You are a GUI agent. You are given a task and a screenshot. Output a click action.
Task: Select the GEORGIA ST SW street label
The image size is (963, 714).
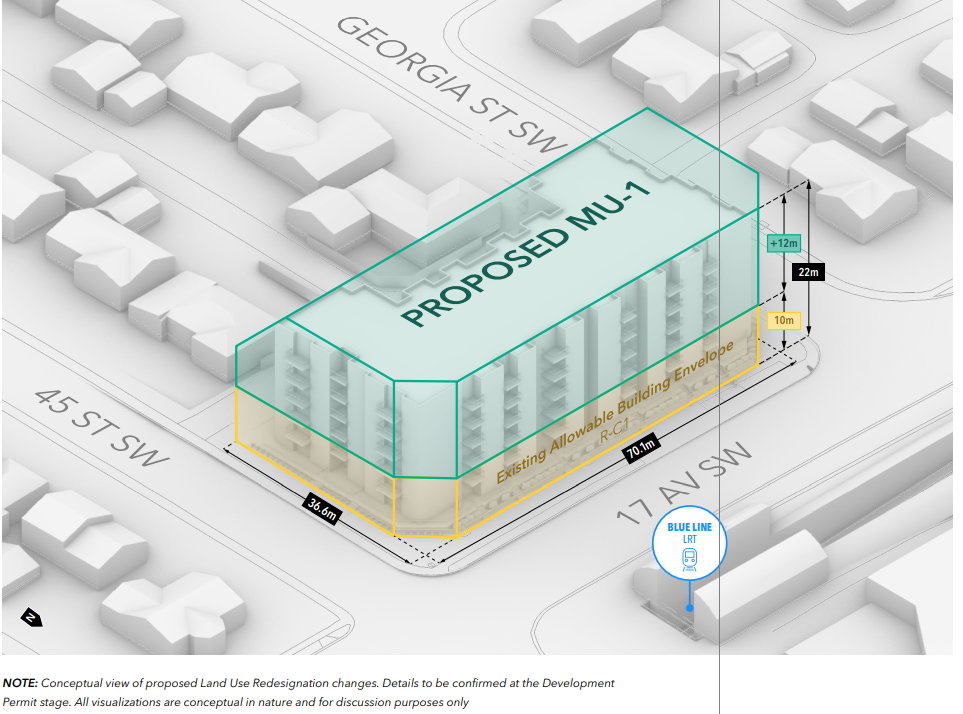[451, 82]
